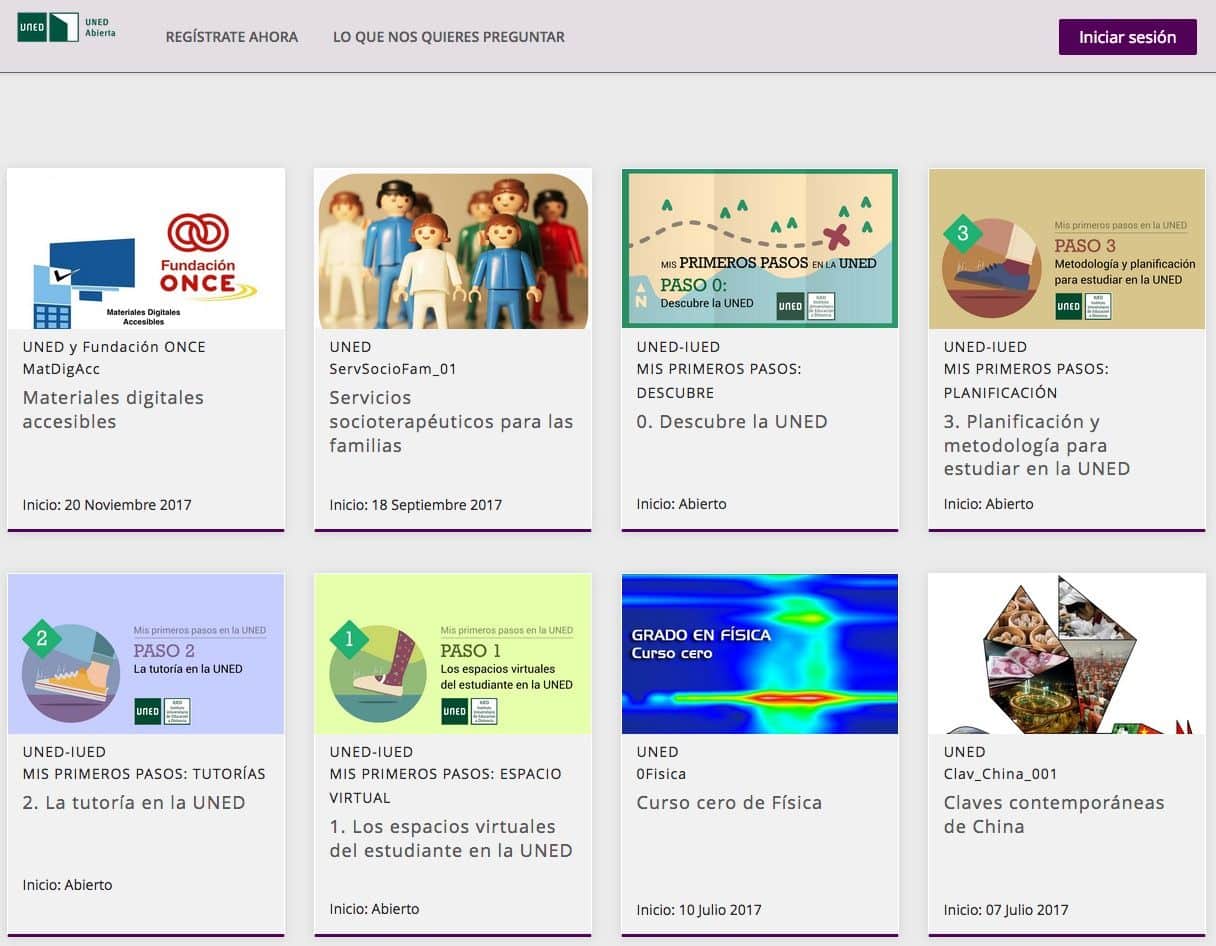Open the China collage course thumbnail
The width and height of the screenshot is (1216, 946).
pos(1067,654)
